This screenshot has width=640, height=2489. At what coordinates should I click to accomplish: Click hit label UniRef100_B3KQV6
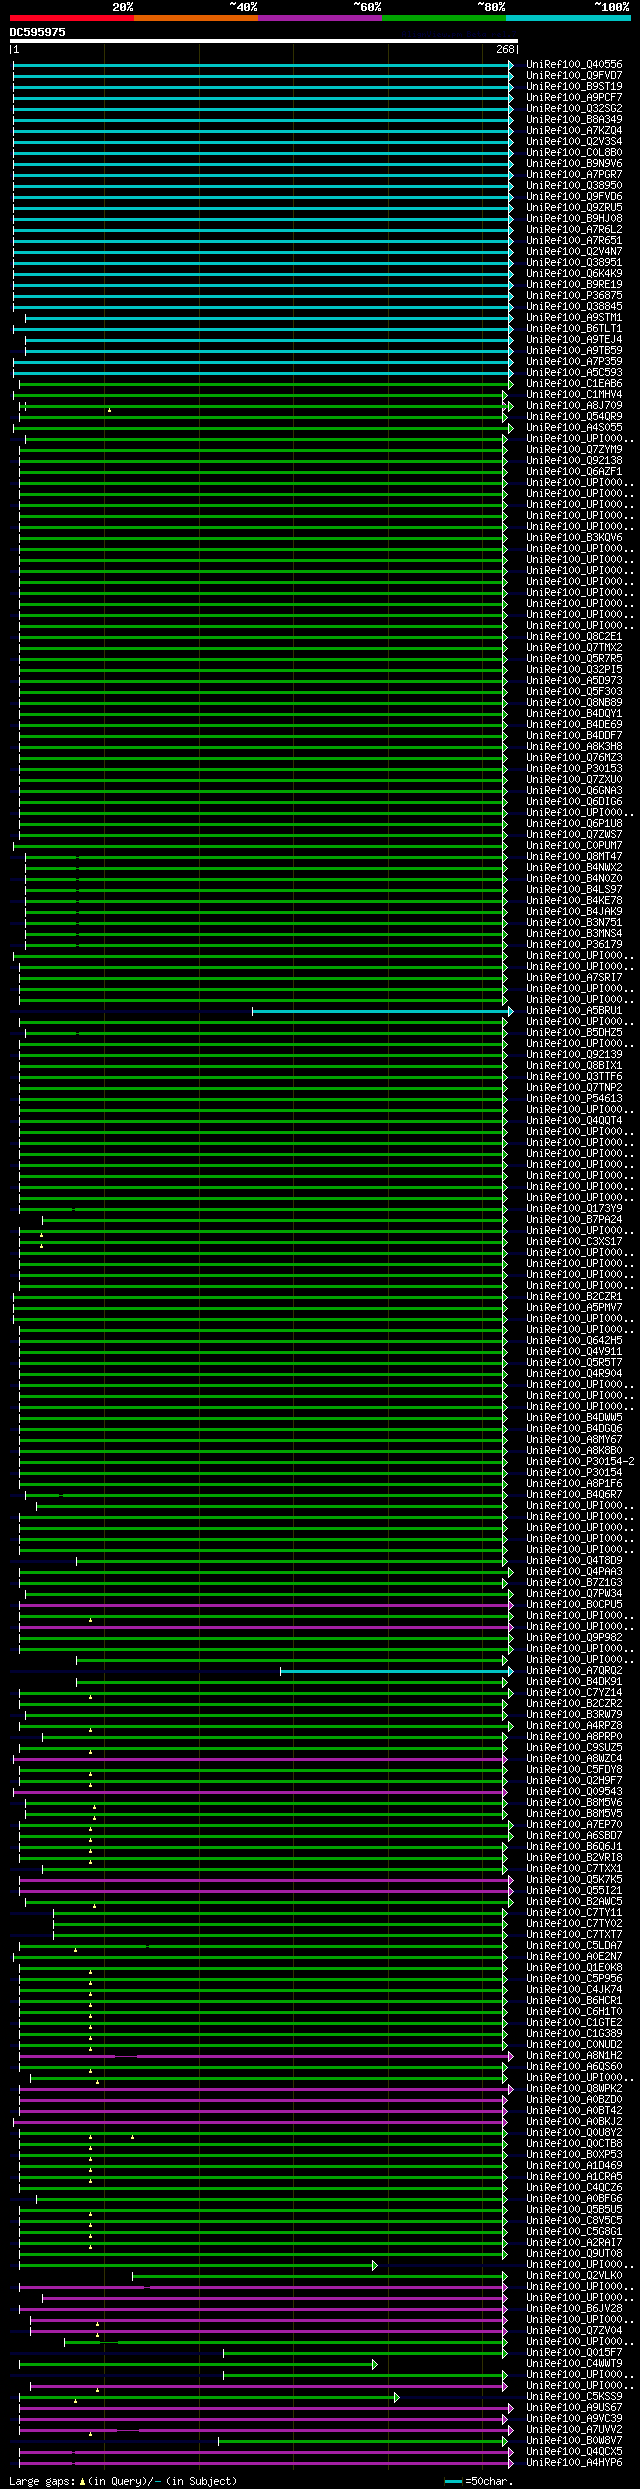pos(574,538)
